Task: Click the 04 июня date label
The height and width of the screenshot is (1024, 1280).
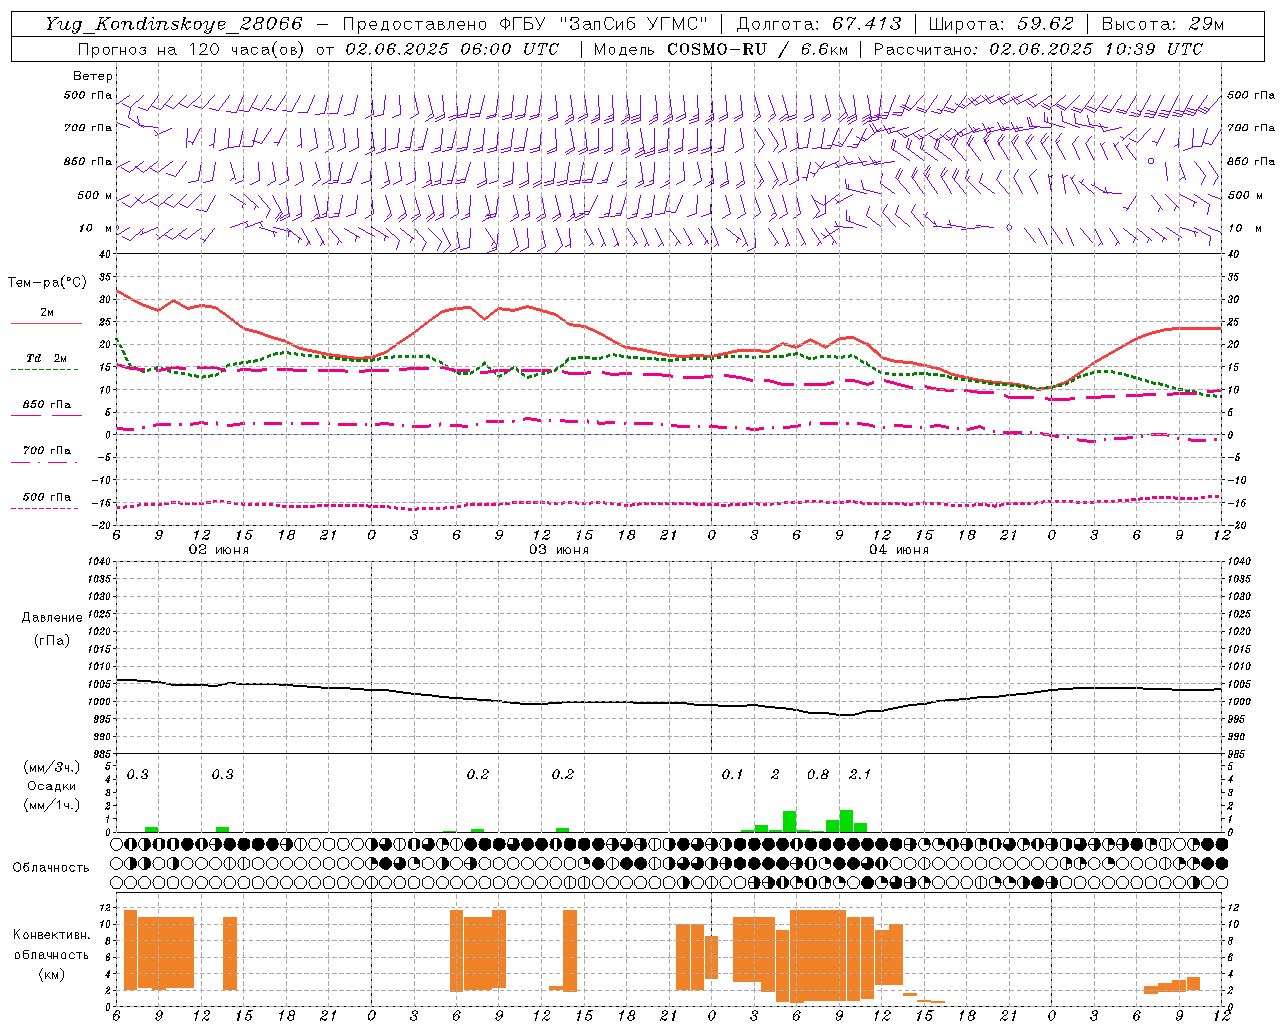Action: click(898, 550)
